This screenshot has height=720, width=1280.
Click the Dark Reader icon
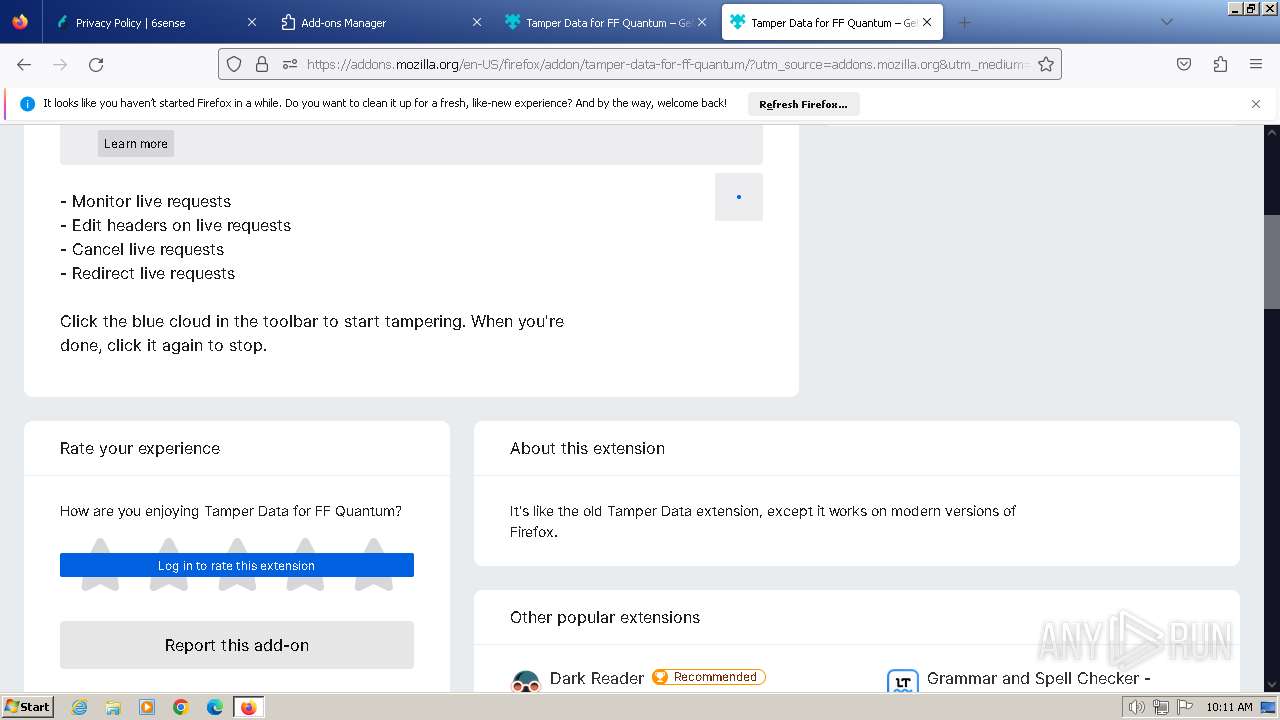[526, 680]
